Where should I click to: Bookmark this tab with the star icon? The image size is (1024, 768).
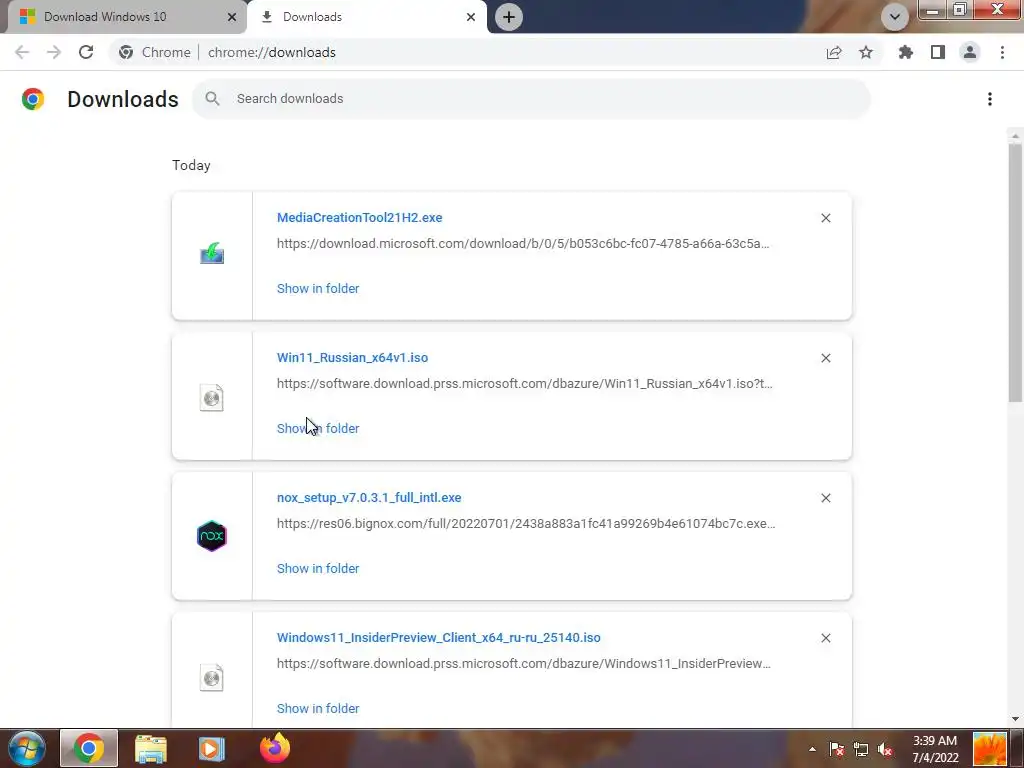pyautogui.click(x=866, y=52)
